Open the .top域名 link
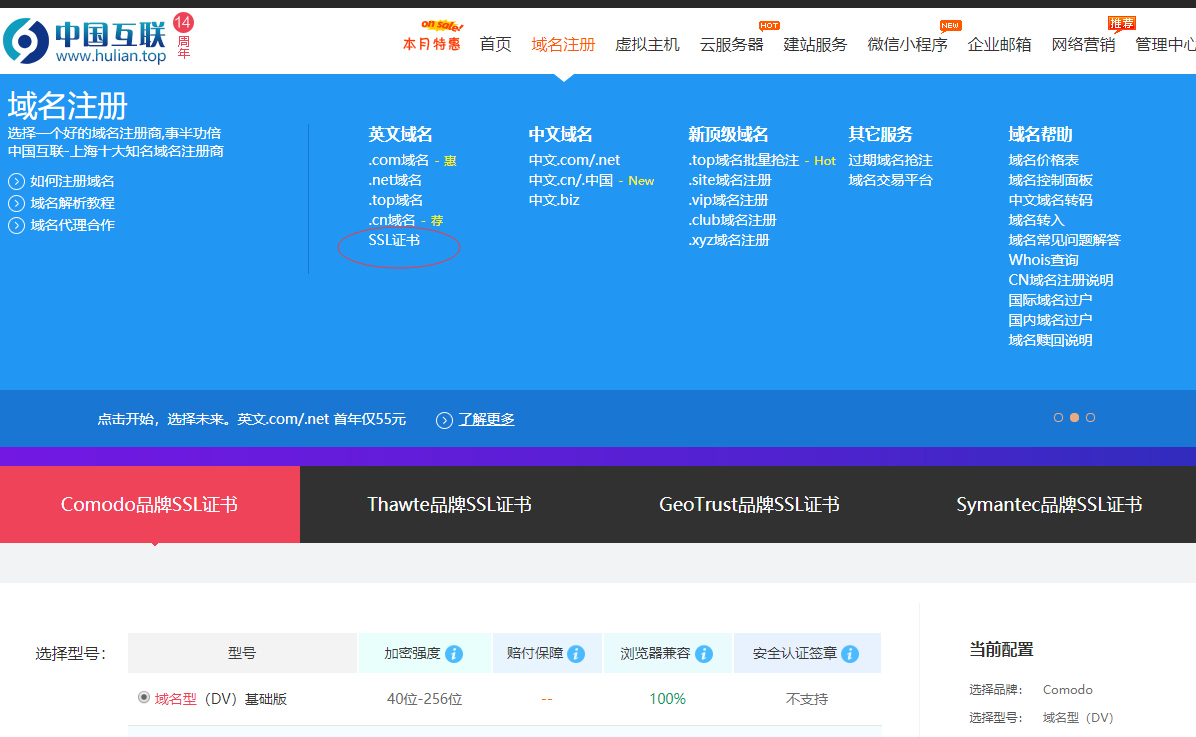1196x737 pixels. pos(395,200)
